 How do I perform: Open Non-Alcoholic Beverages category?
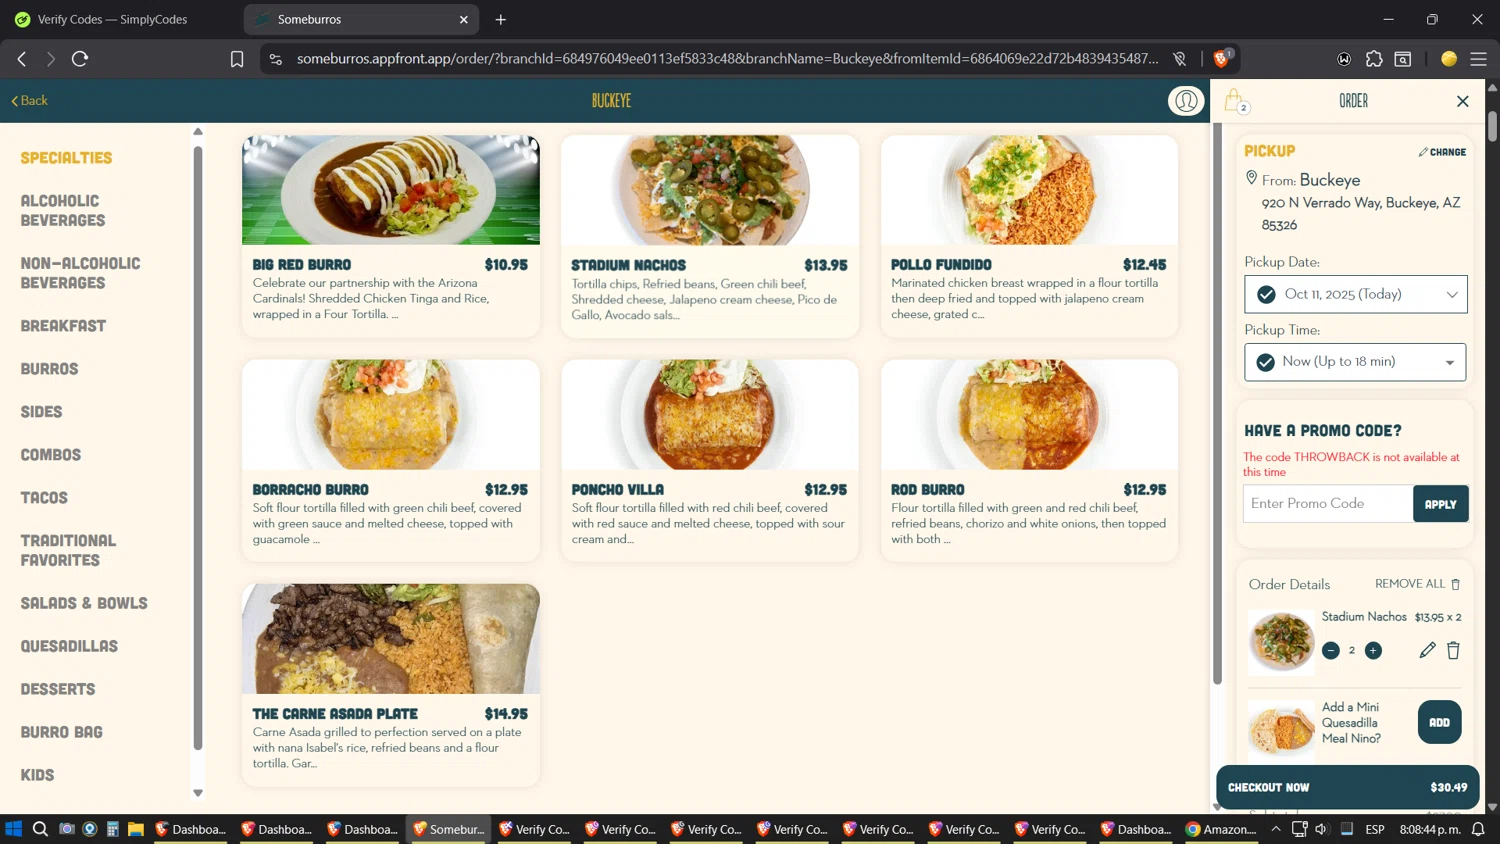pos(80,273)
